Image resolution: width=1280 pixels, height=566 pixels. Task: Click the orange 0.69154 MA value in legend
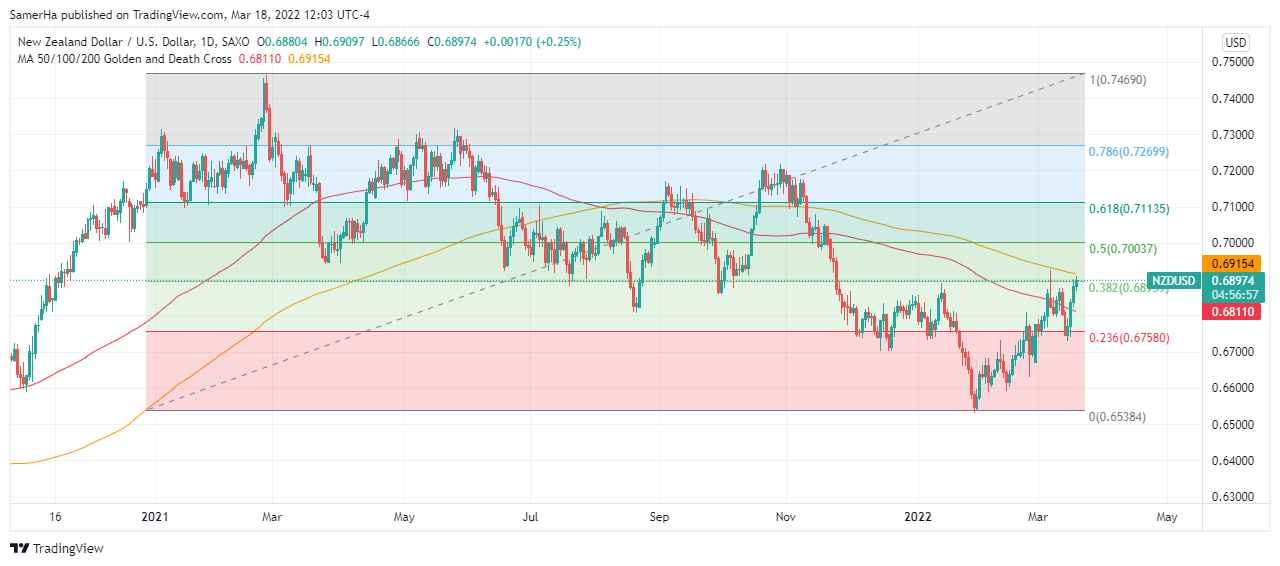310,59
